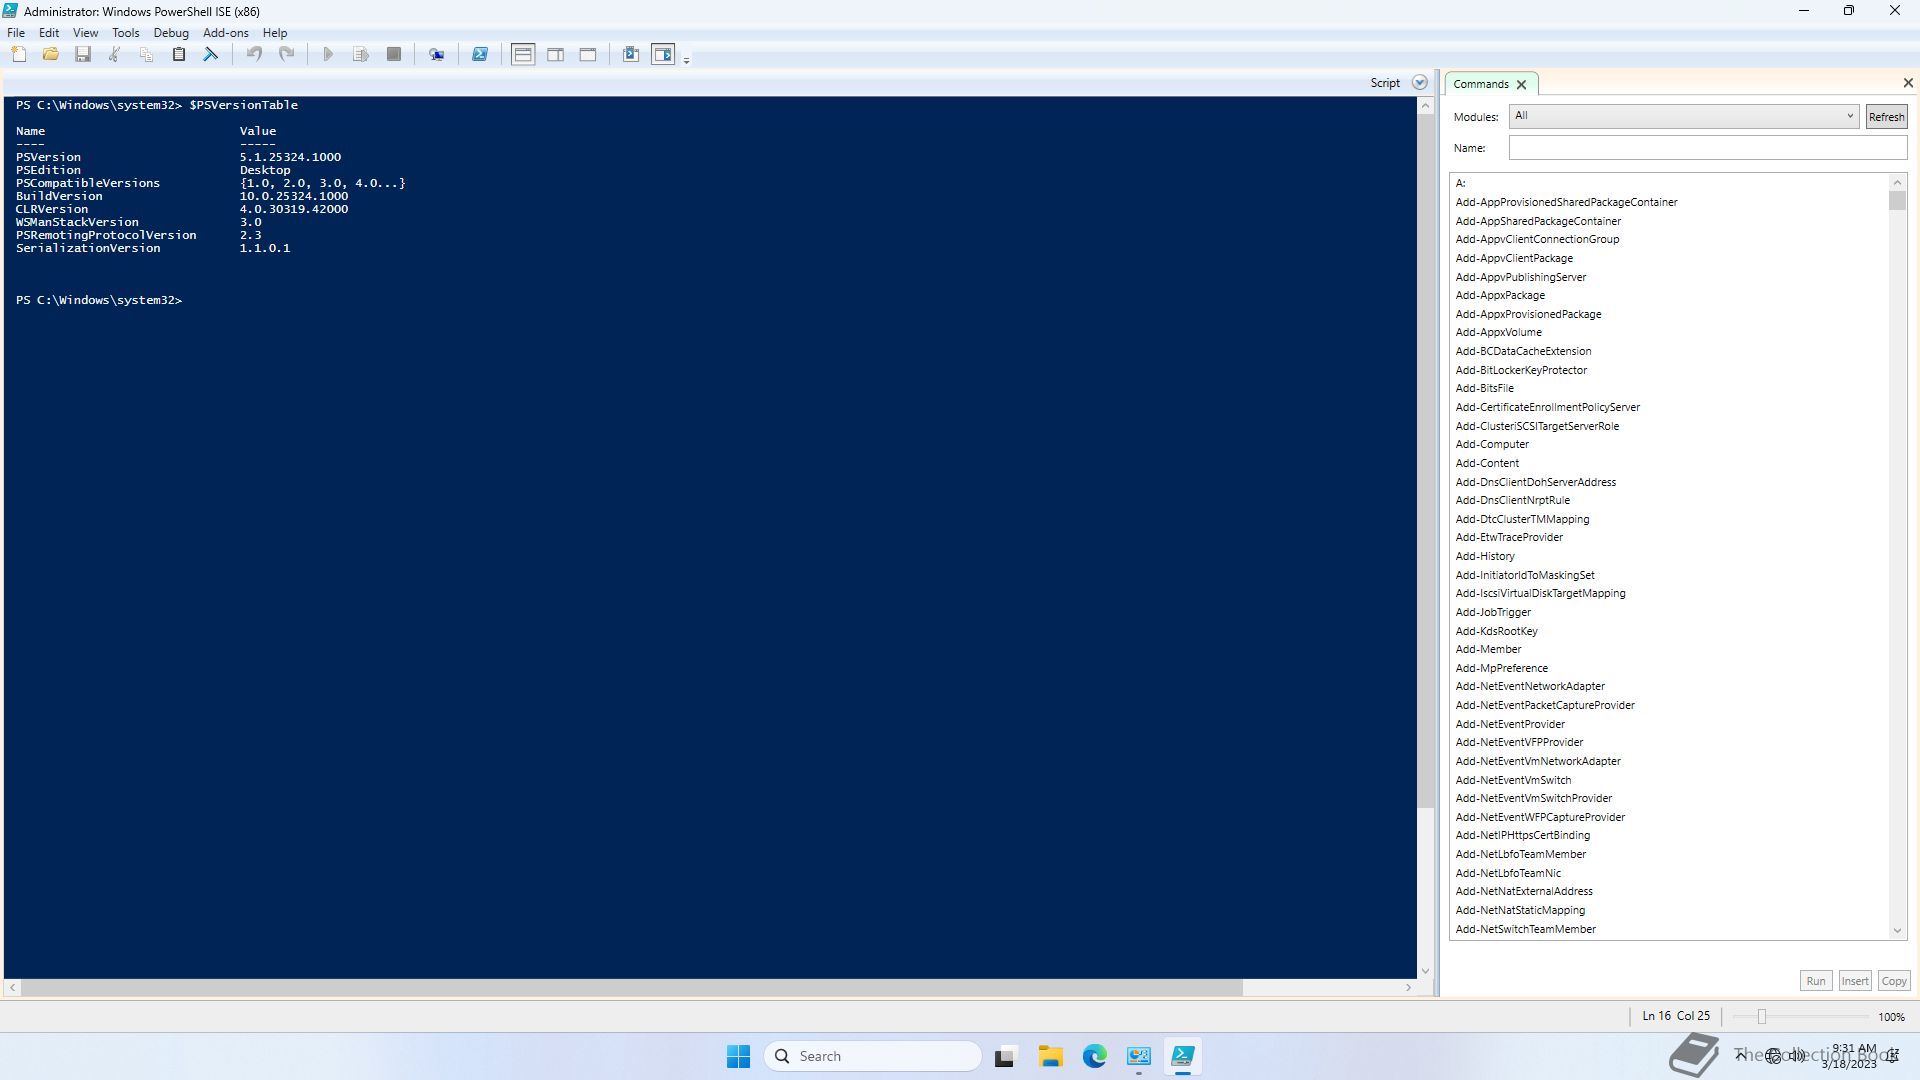Open toolbar overflow options arrow

(x=686, y=61)
